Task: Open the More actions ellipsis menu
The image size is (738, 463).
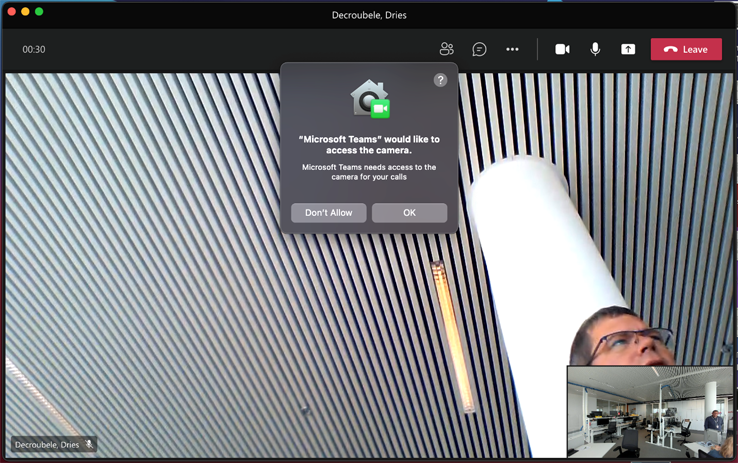Action: click(x=512, y=49)
